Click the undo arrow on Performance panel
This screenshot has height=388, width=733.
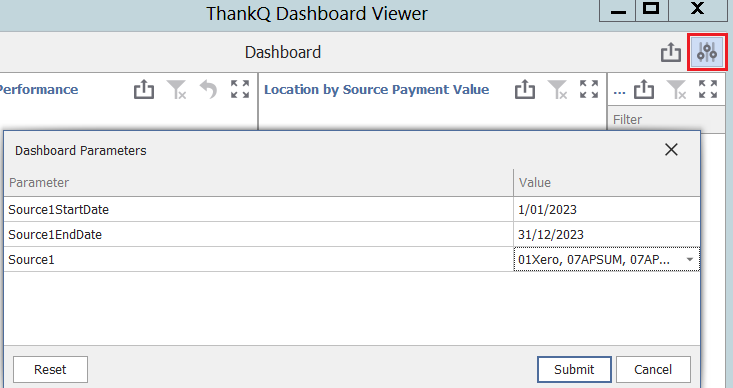click(x=208, y=89)
